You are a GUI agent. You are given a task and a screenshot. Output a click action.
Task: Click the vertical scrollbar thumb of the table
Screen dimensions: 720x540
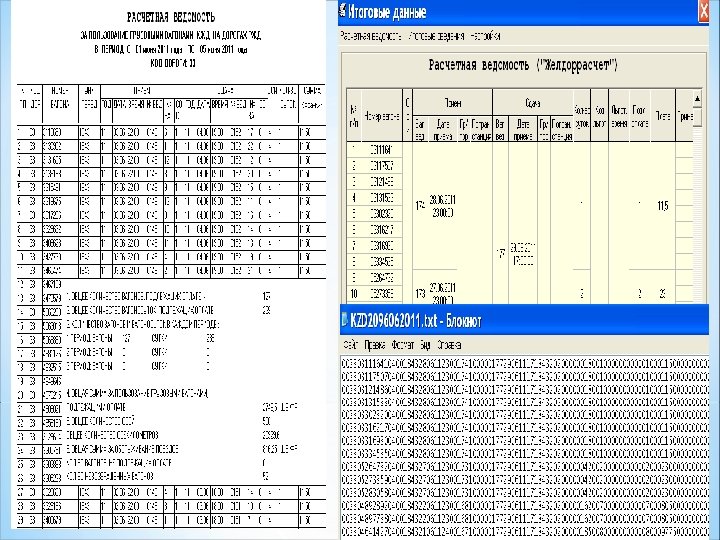[x=697, y=117]
